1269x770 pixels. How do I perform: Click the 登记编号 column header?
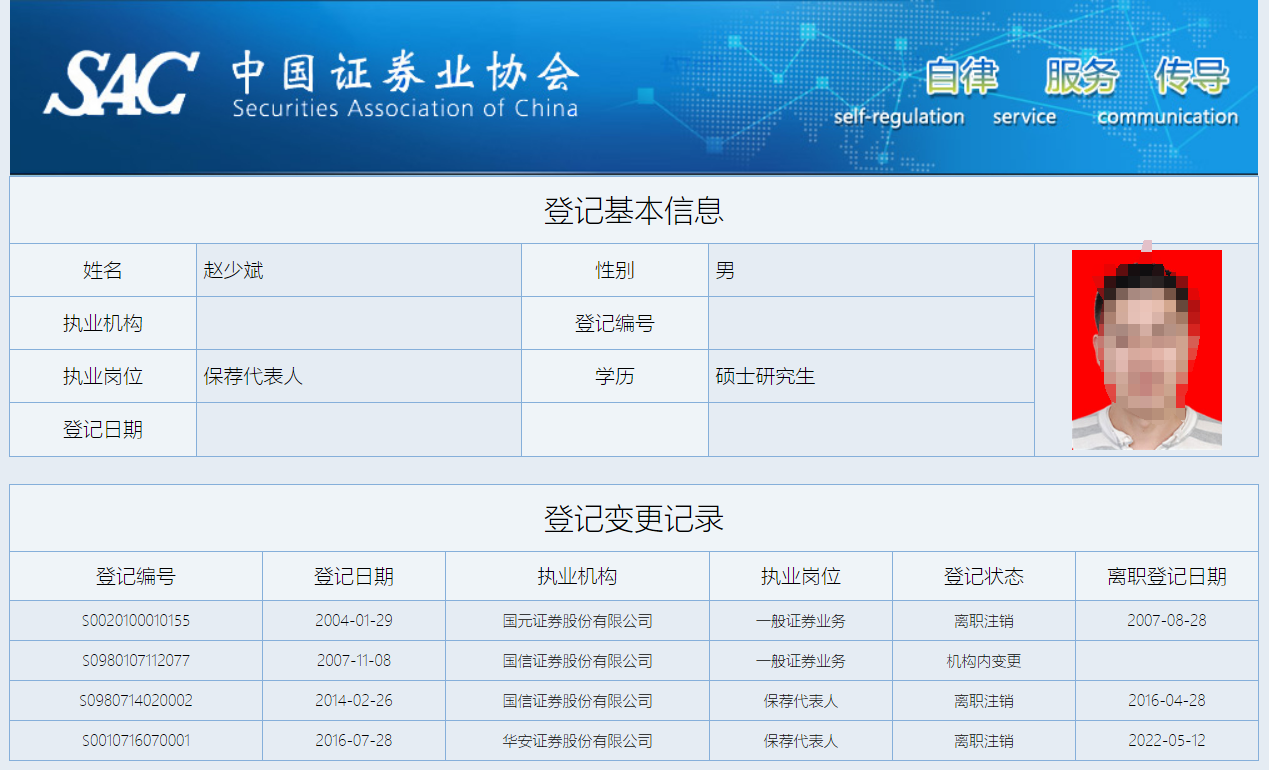pos(136,576)
